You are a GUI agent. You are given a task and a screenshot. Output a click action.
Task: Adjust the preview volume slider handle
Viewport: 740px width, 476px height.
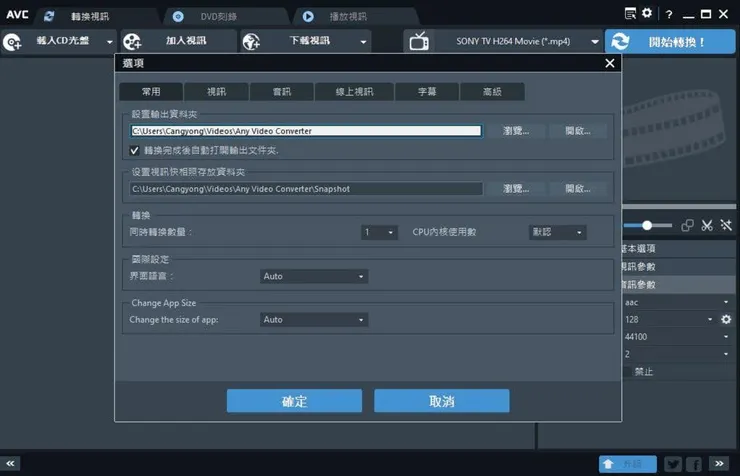tap(647, 225)
